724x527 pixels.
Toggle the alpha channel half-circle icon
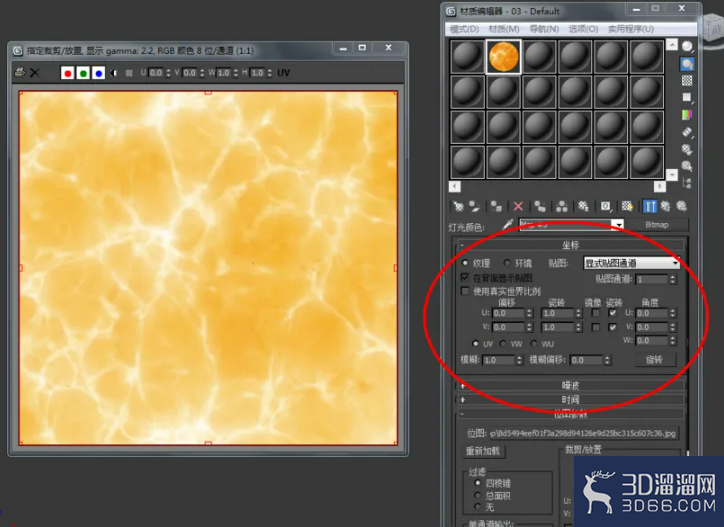(114, 73)
